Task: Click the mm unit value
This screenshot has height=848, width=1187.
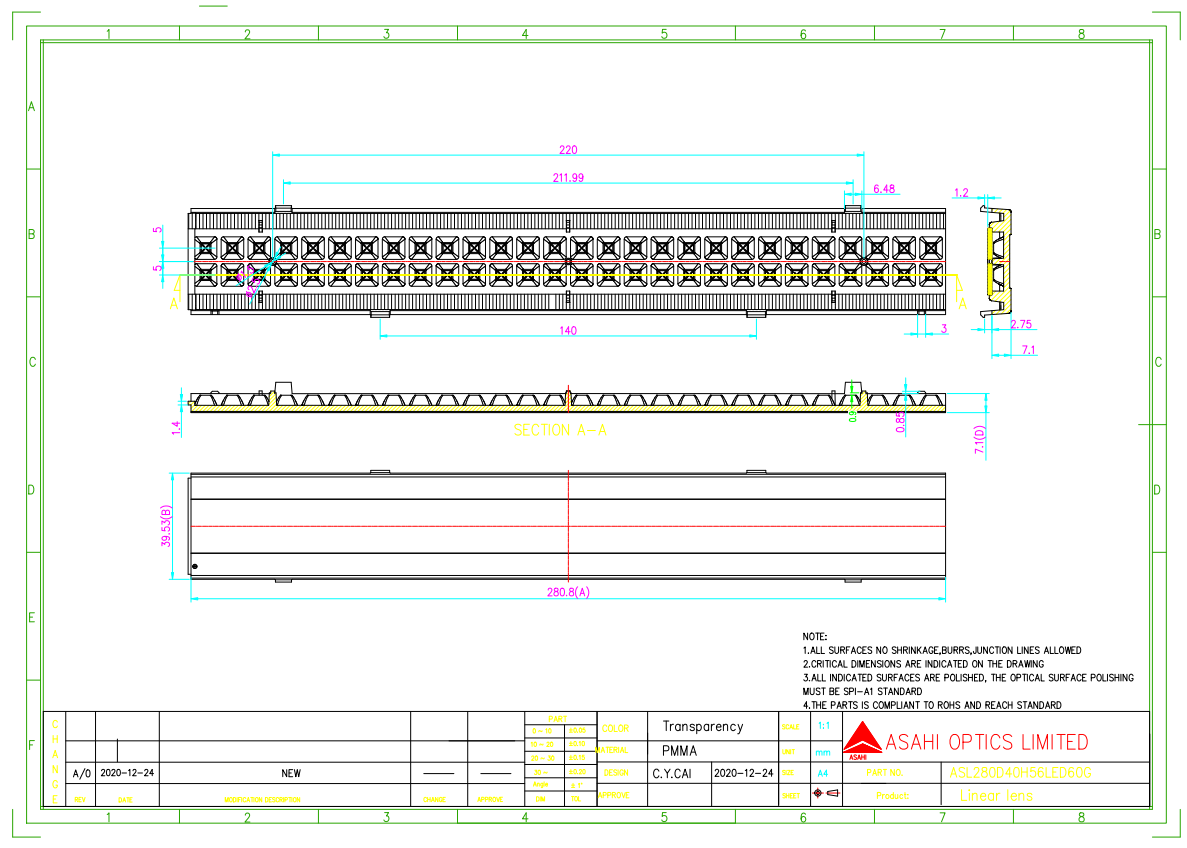Action: tap(823, 753)
